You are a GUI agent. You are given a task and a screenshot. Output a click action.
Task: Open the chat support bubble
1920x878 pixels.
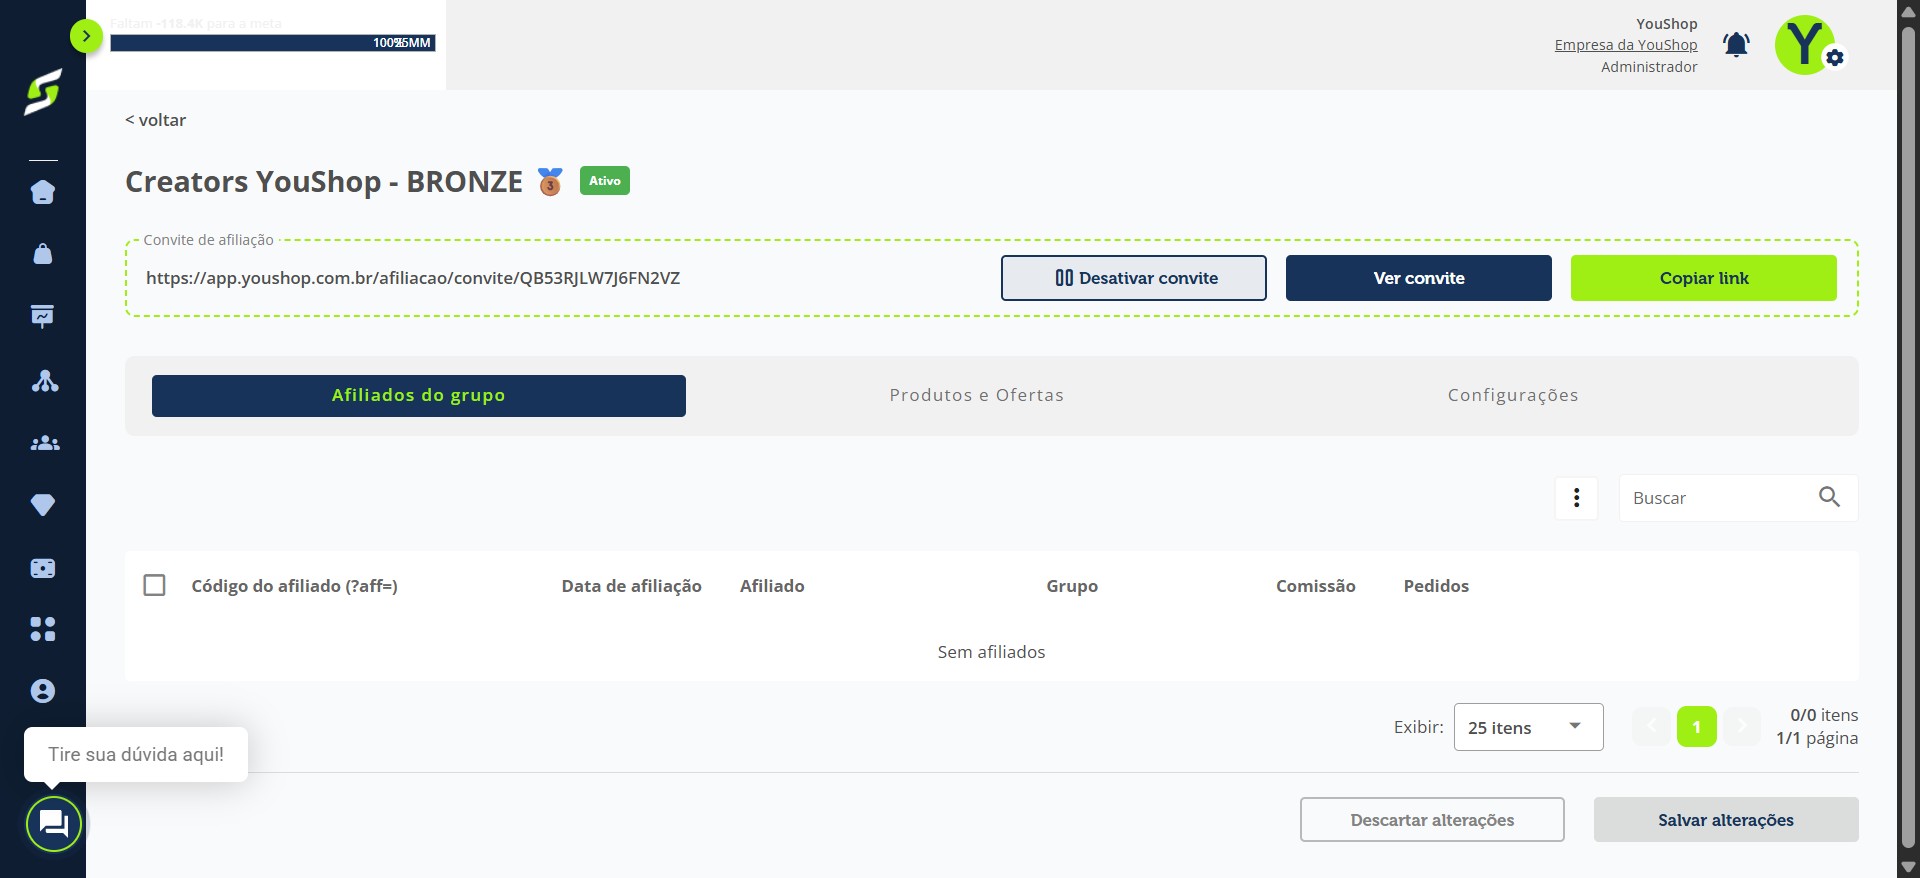click(x=53, y=824)
